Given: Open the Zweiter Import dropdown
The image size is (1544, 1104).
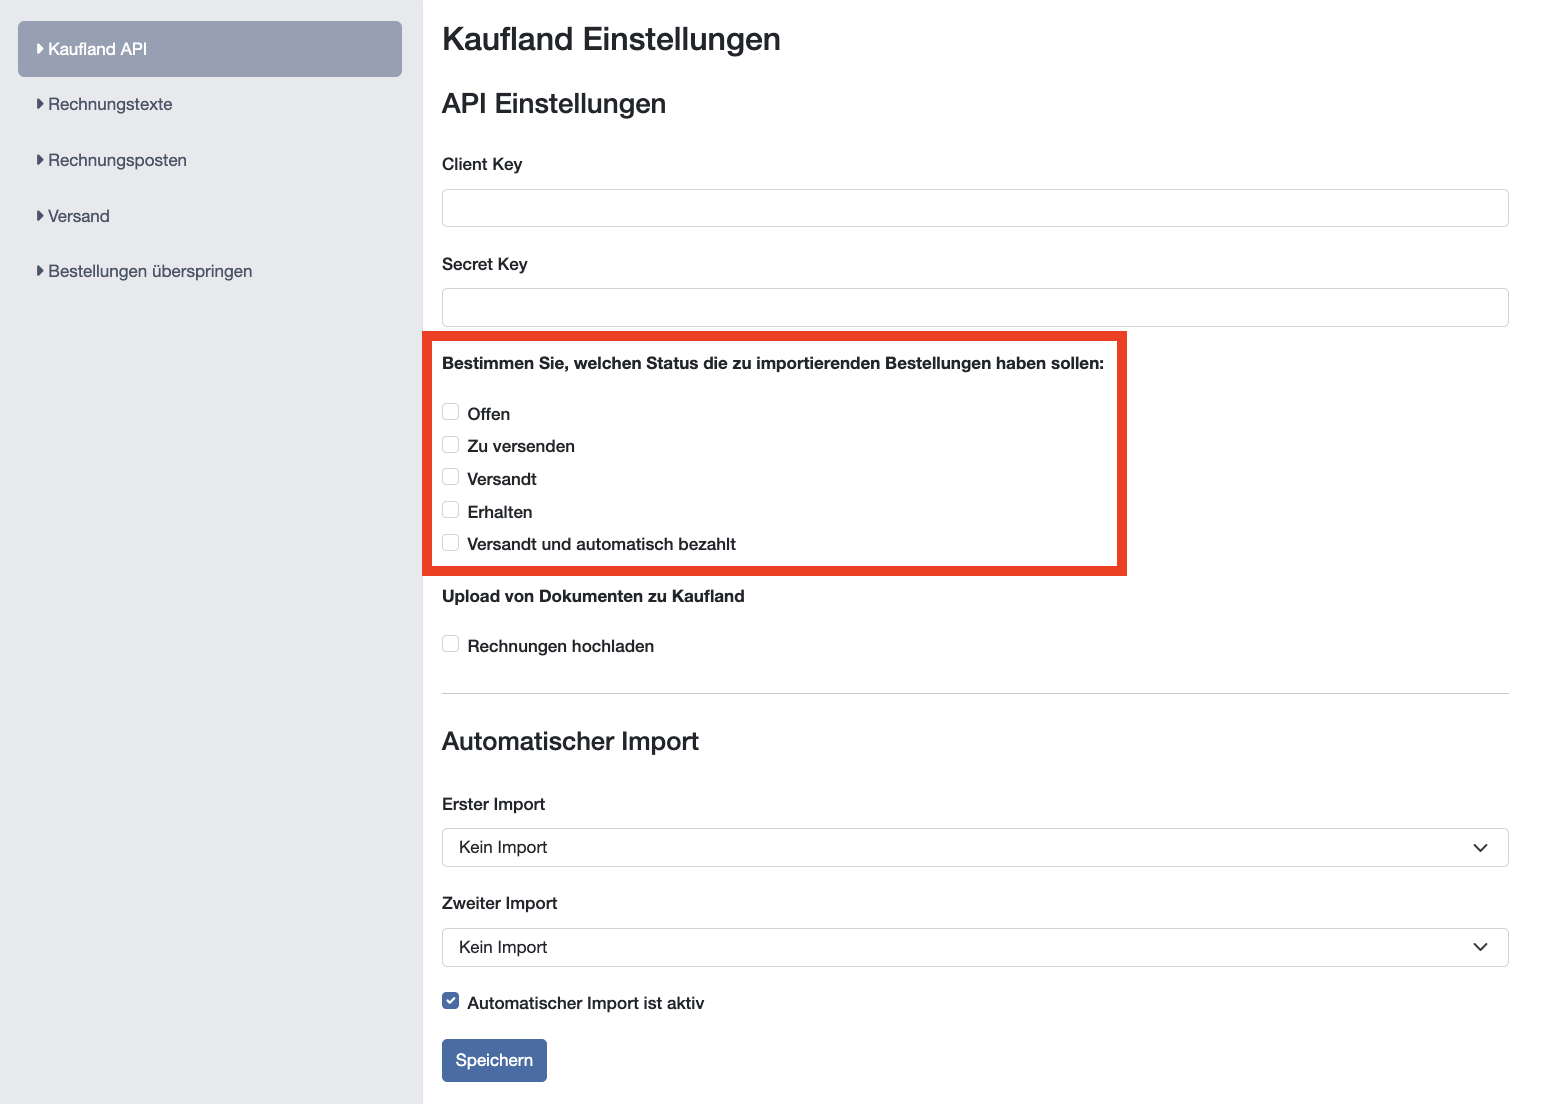Looking at the screenshot, I should [974, 947].
